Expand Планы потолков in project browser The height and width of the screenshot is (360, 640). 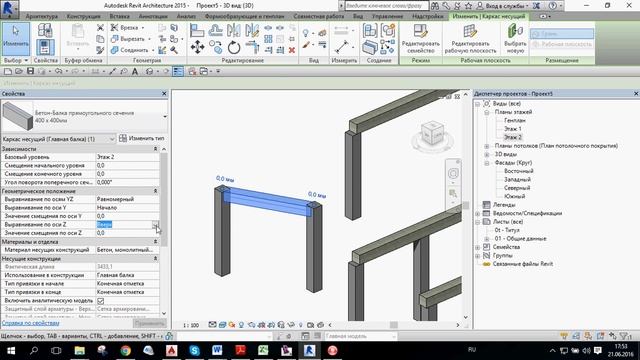tap(487, 146)
